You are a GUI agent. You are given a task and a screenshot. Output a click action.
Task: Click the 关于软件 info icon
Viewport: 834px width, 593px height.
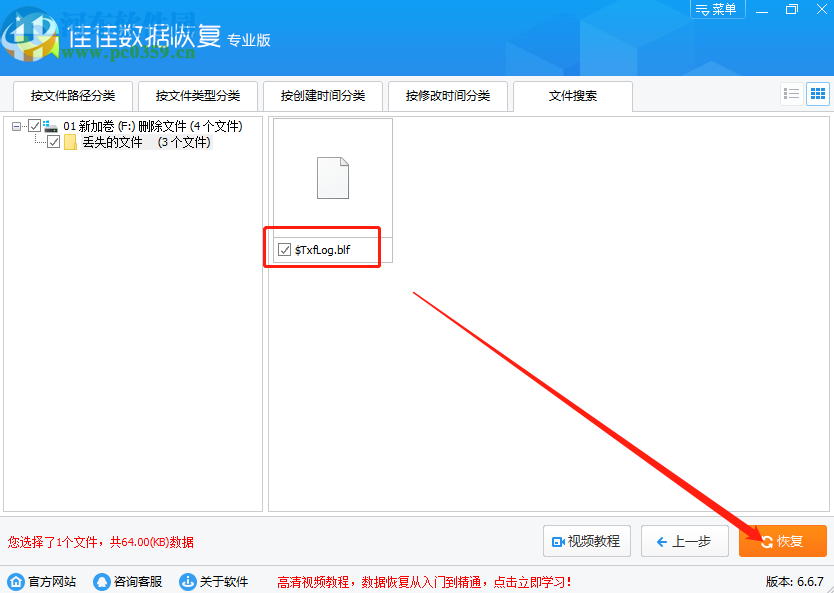pyautogui.click(x=187, y=580)
